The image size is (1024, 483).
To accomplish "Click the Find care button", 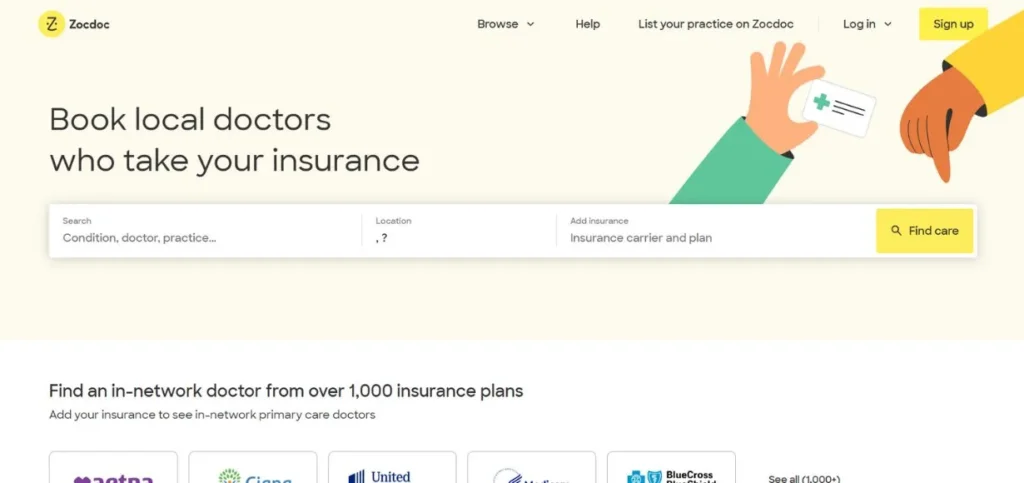I will (x=924, y=231).
